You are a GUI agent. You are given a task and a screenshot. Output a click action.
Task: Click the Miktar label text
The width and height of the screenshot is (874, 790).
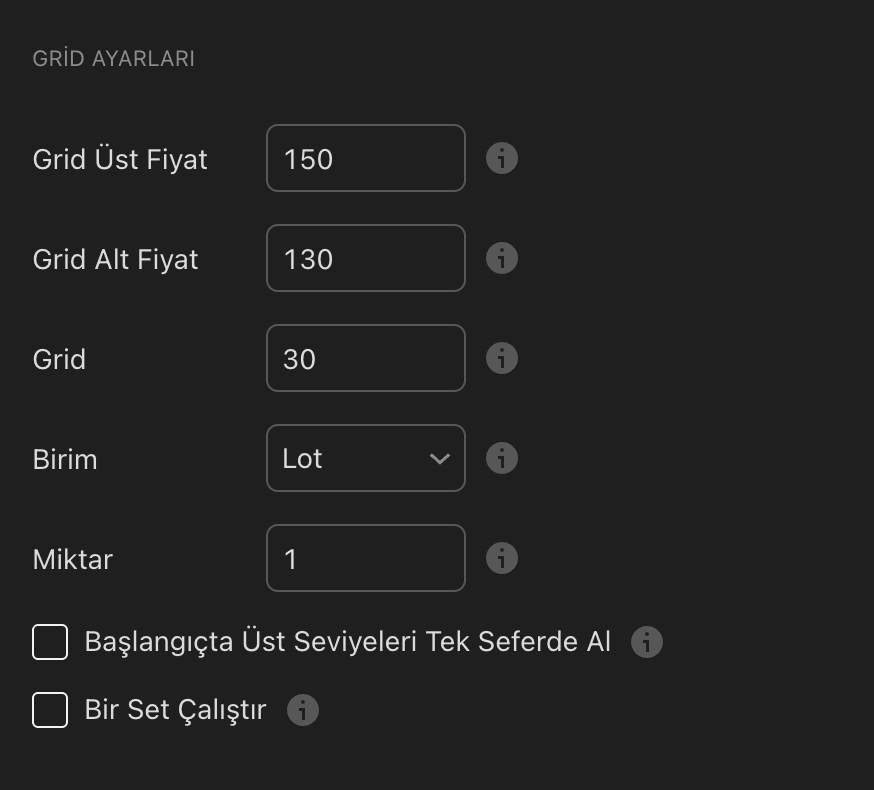pyautogui.click(x=72, y=559)
